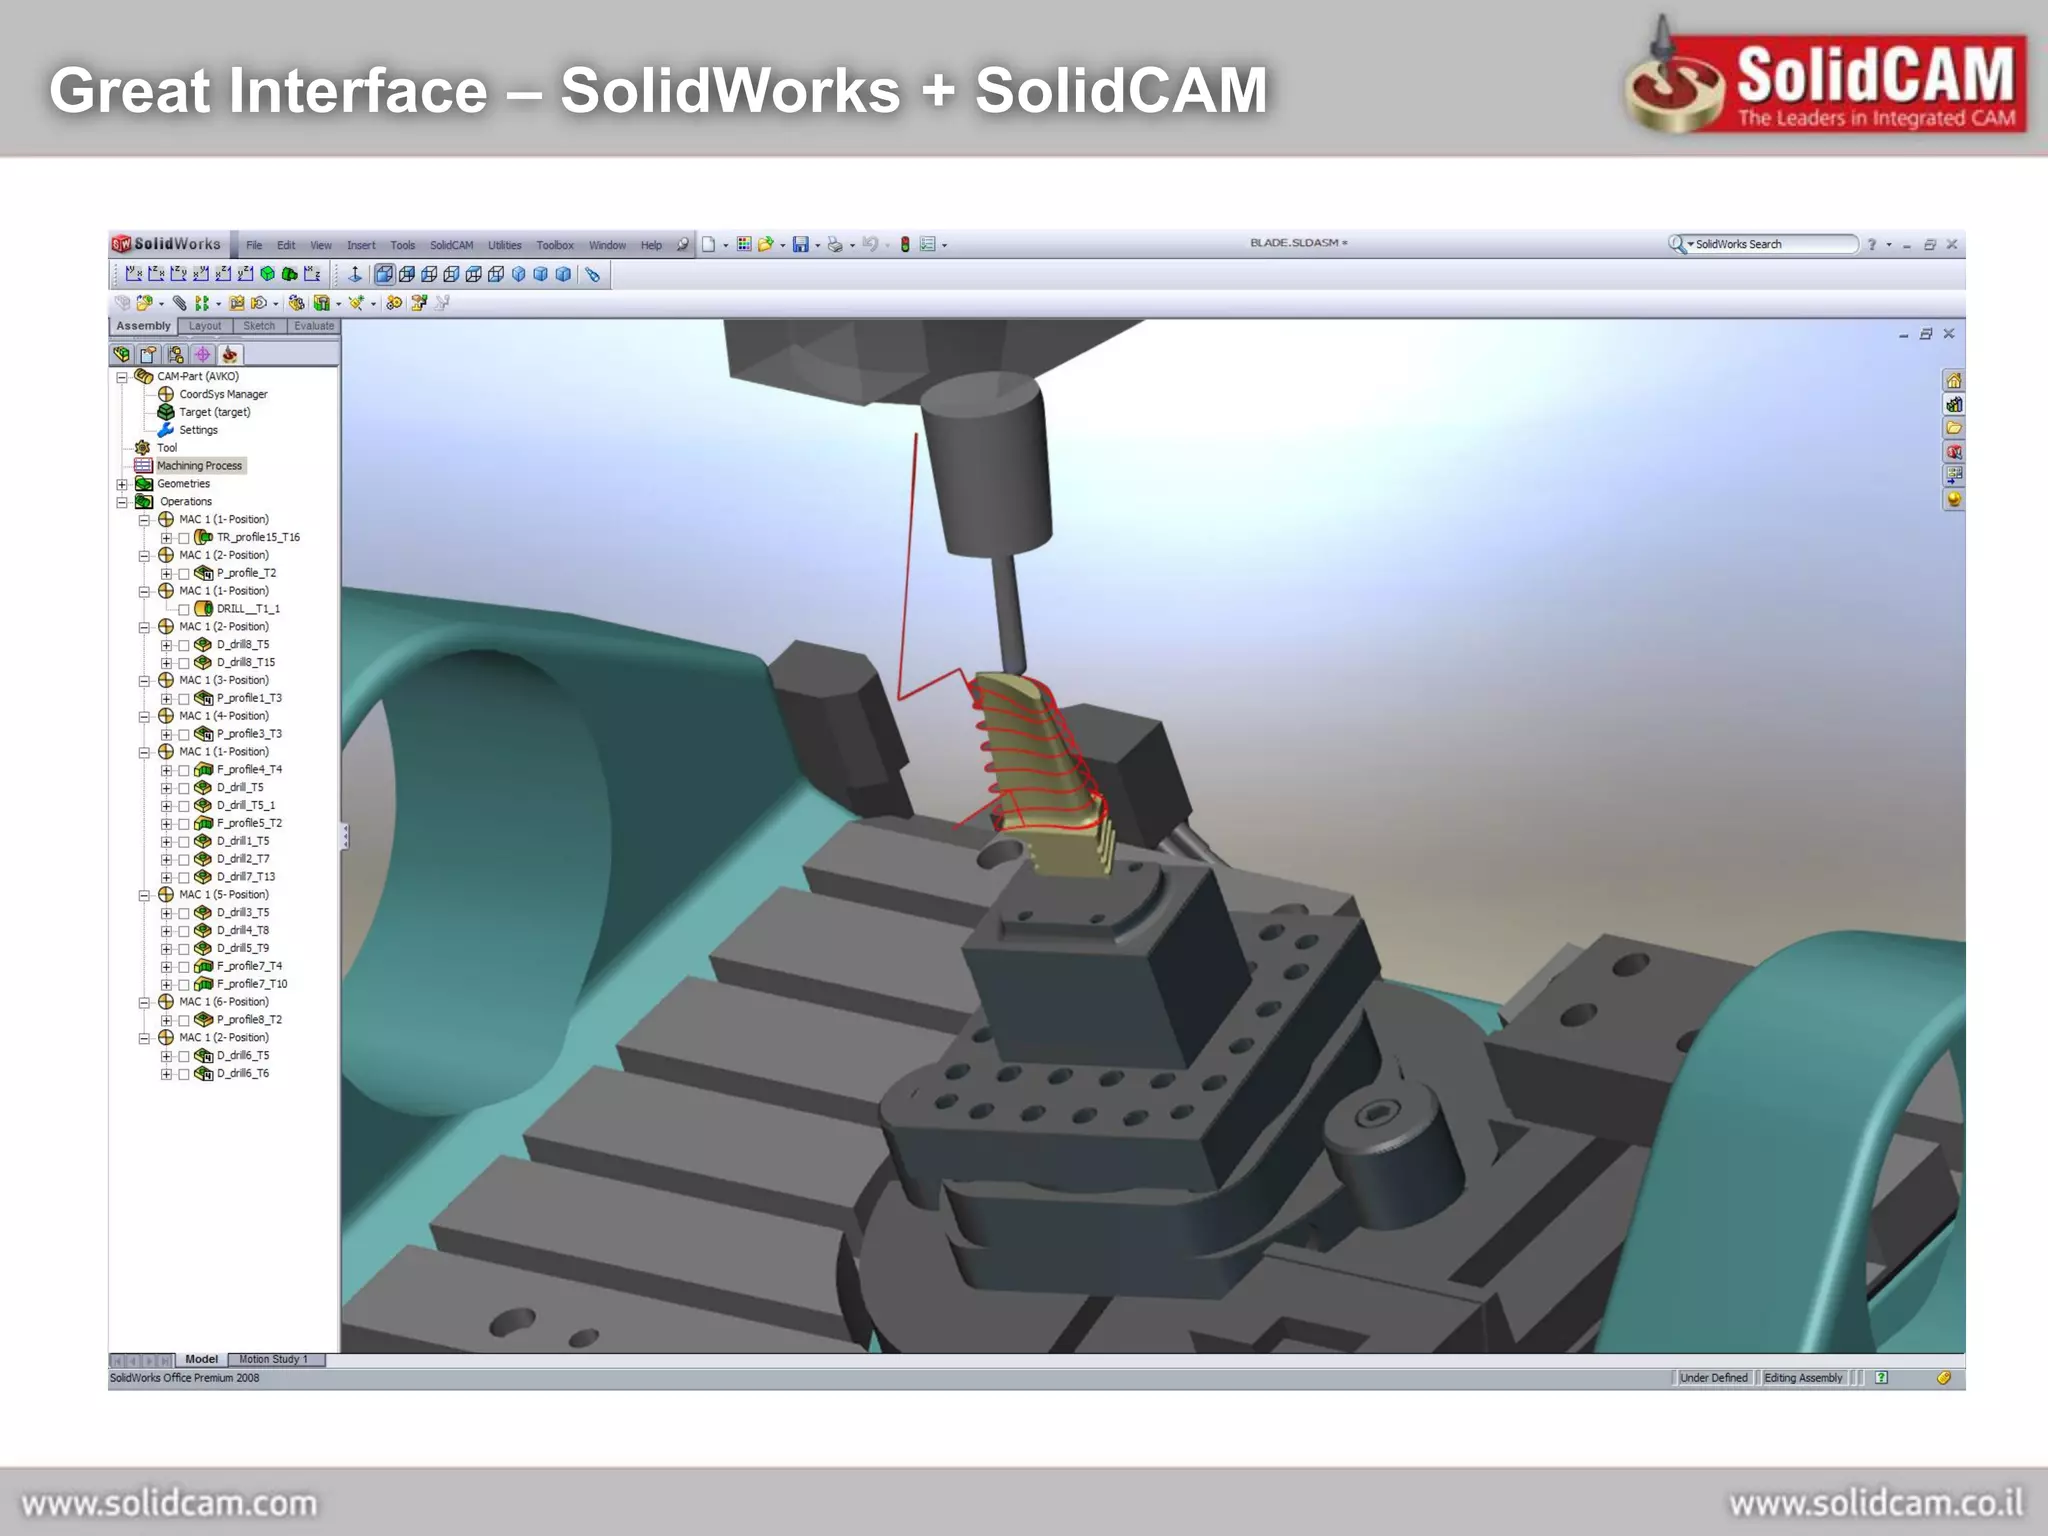2048x1536 pixels.
Task: Open the SolidCAM menu
Action: tap(451, 245)
